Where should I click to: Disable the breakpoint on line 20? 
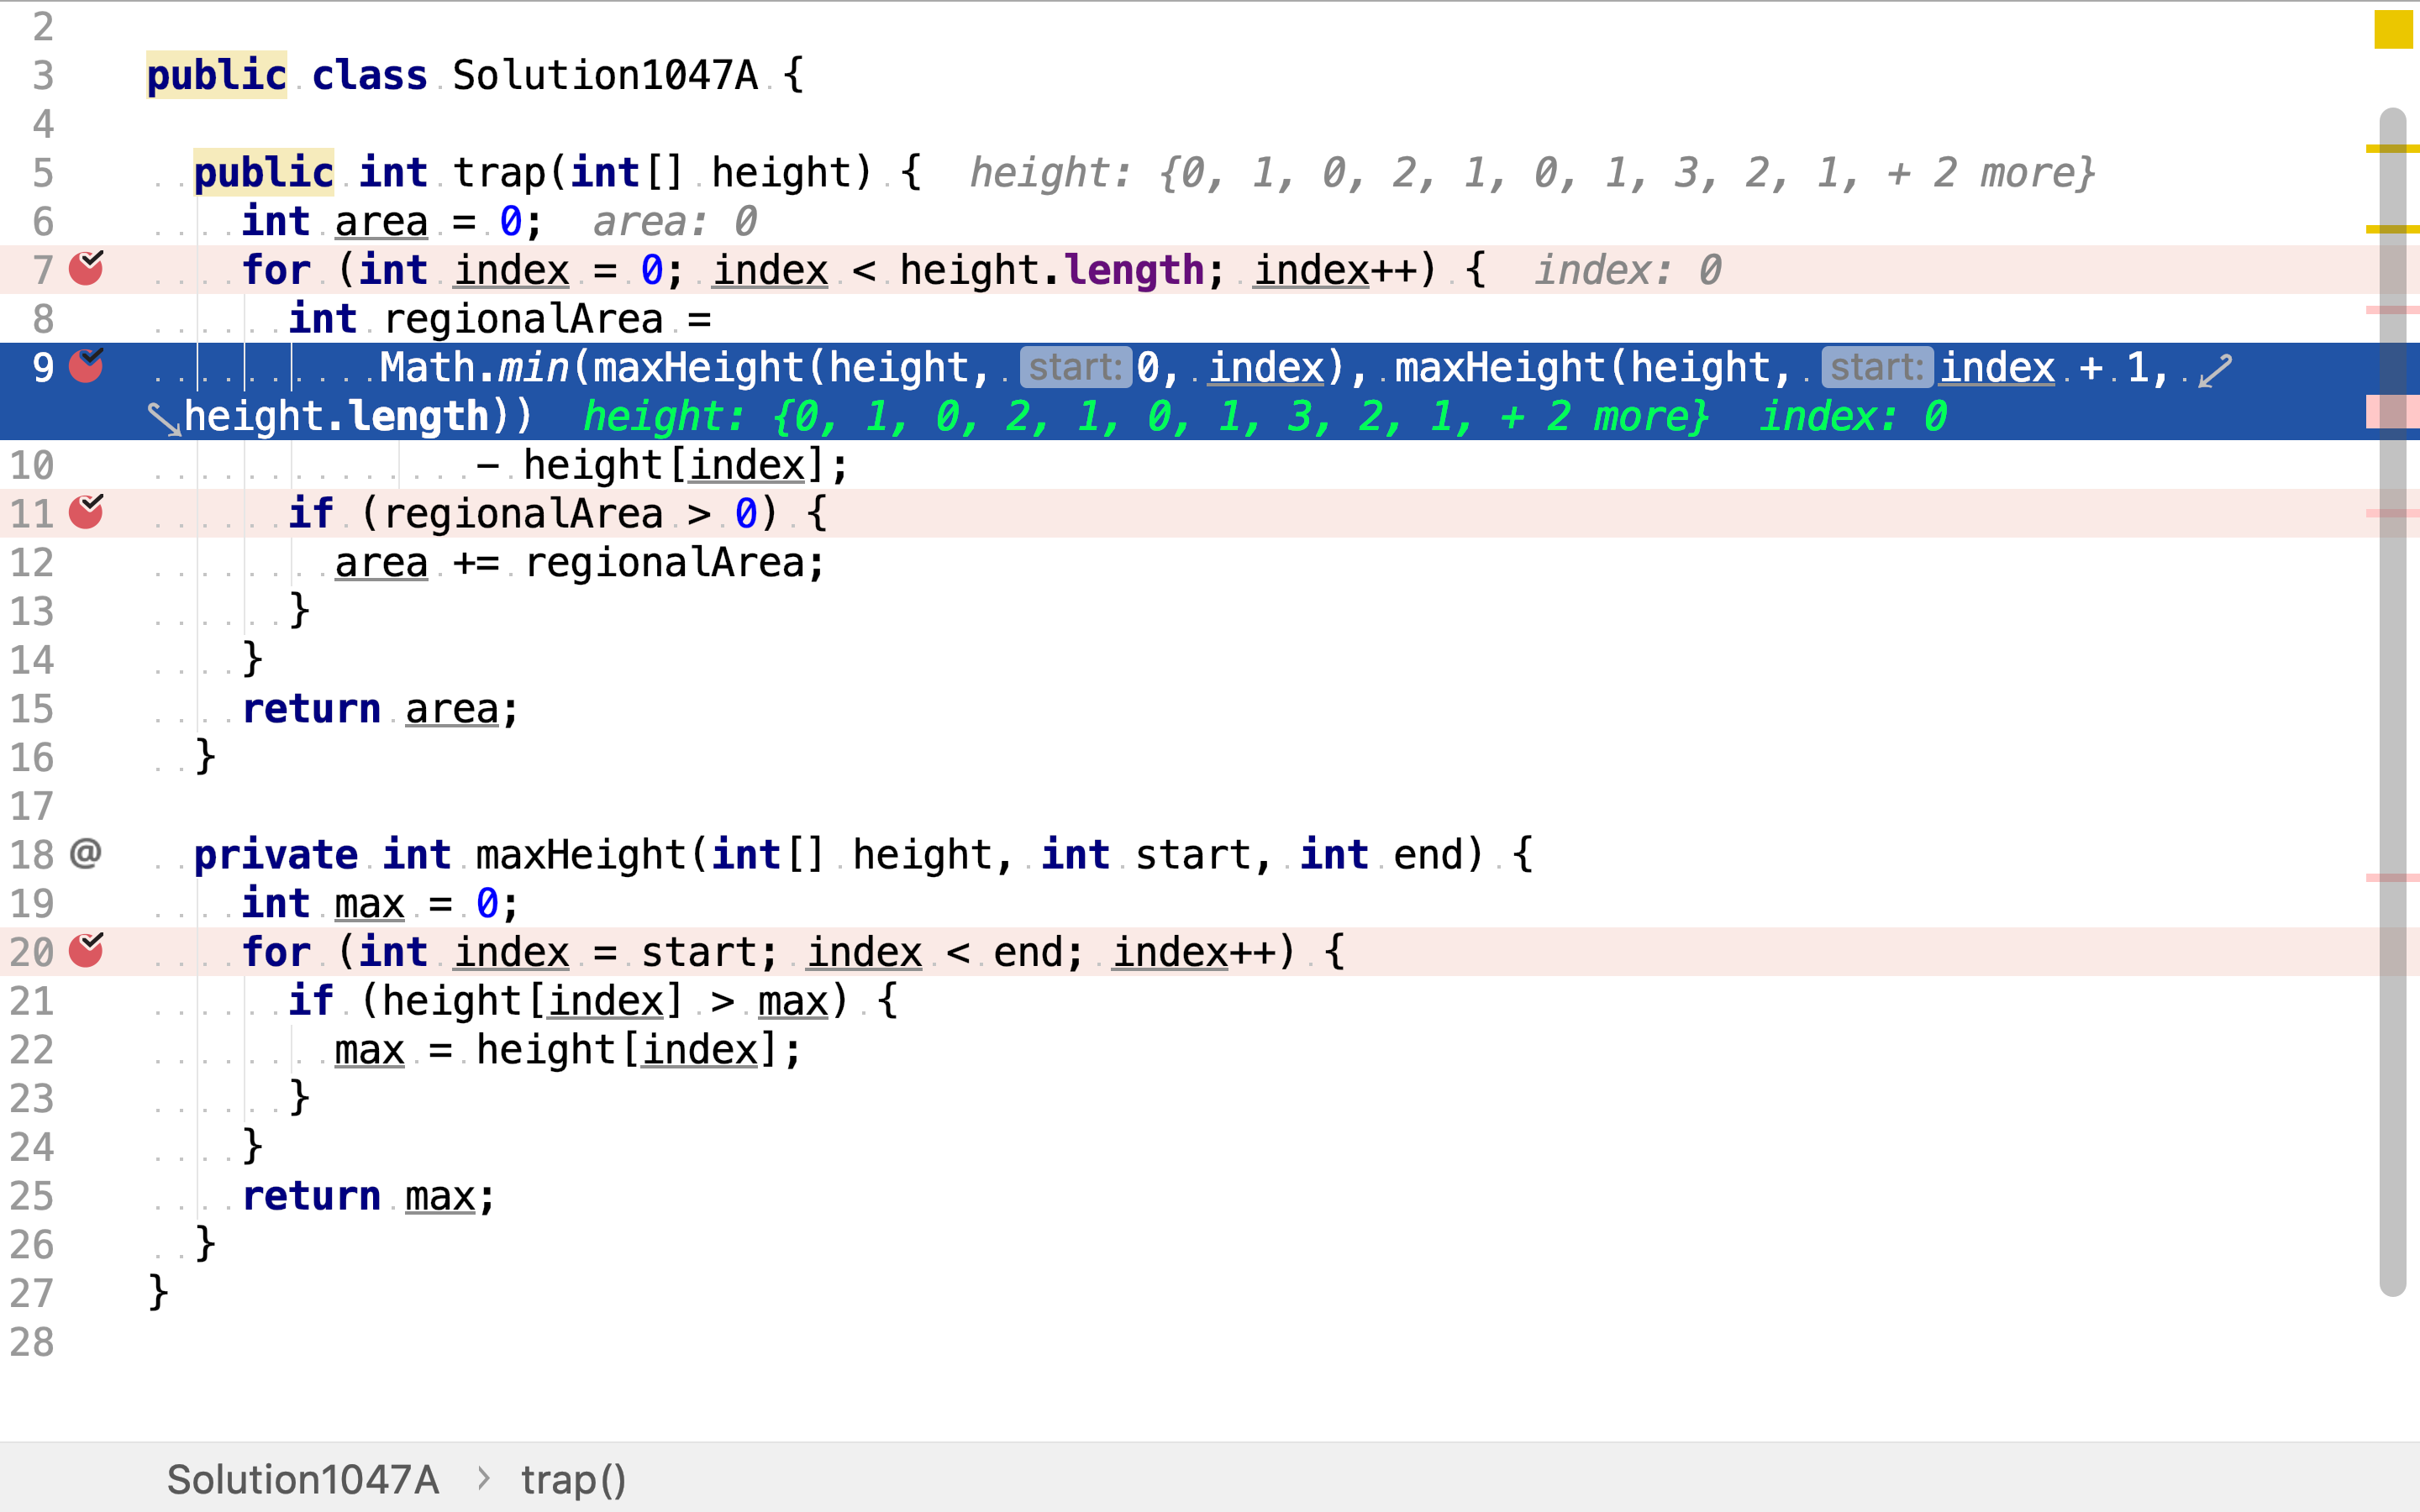tap(86, 950)
